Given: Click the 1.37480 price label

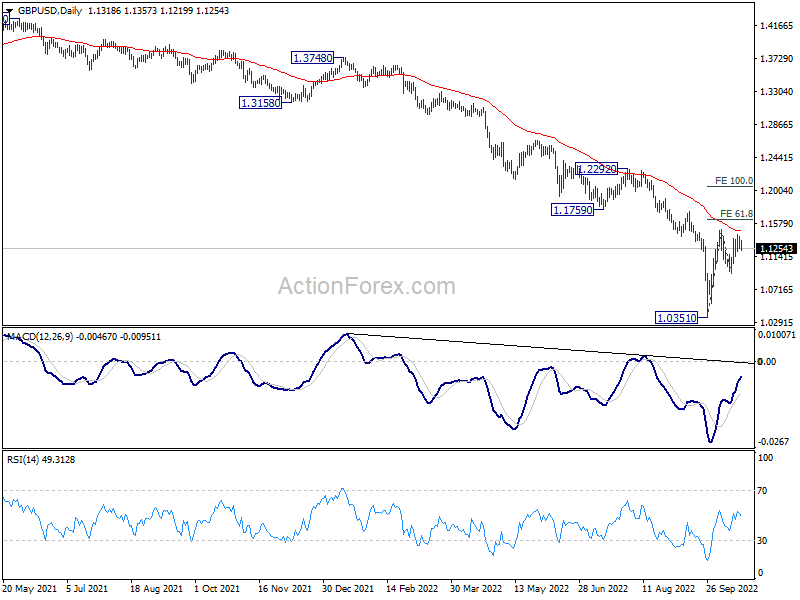Looking at the screenshot, I should [x=312, y=58].
